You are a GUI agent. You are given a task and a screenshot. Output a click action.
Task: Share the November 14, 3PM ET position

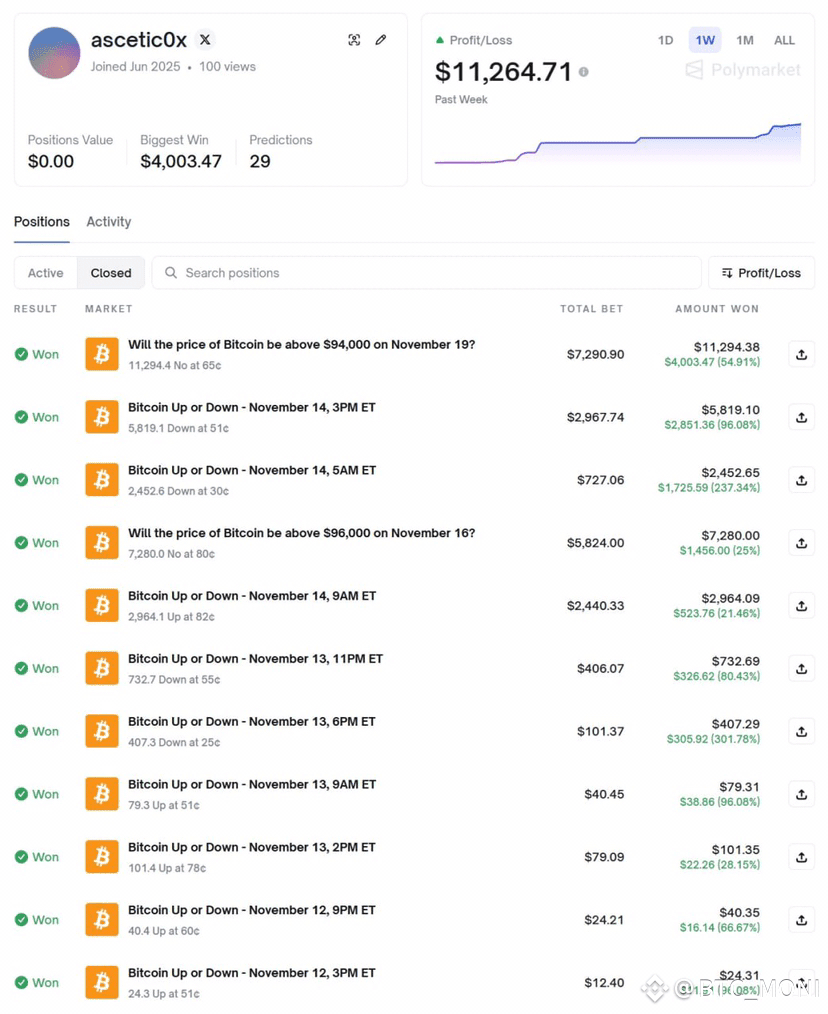(x=801, y=417)
